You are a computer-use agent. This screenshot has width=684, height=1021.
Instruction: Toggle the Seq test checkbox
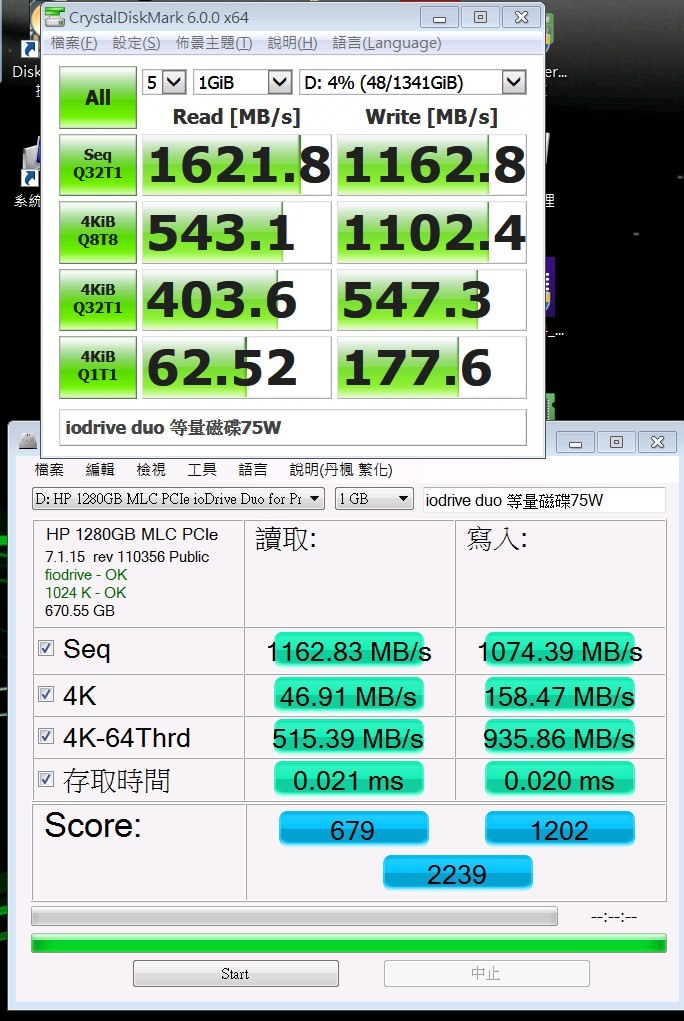click(46, 648)
